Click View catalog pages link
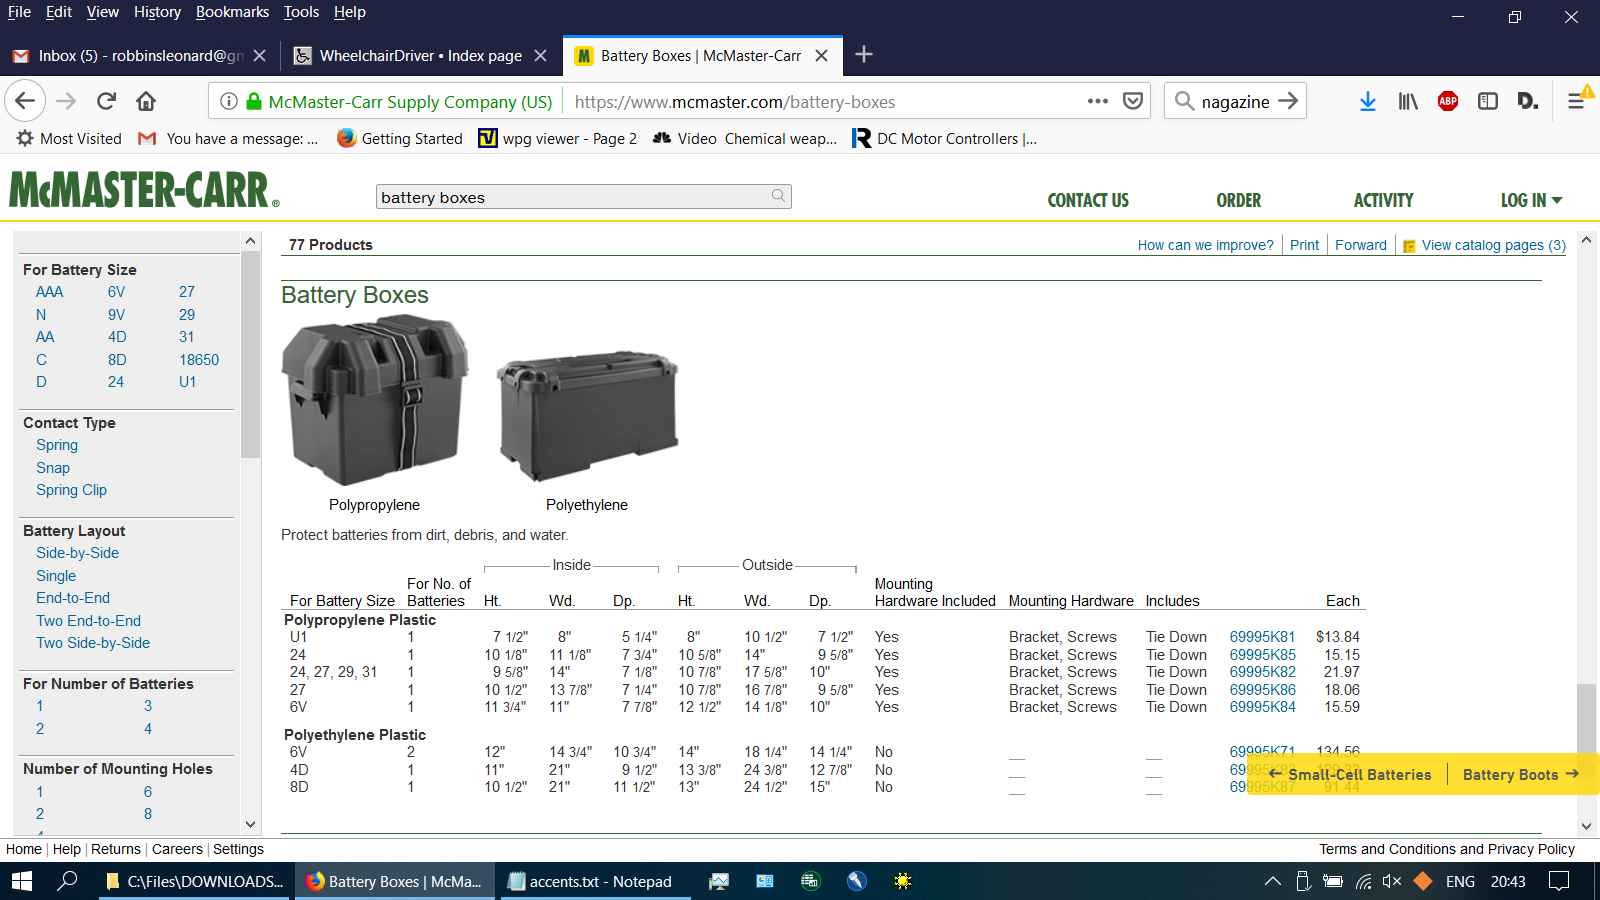Image resolution: width=1600 pixels, height=900 pixels. 1493,245
